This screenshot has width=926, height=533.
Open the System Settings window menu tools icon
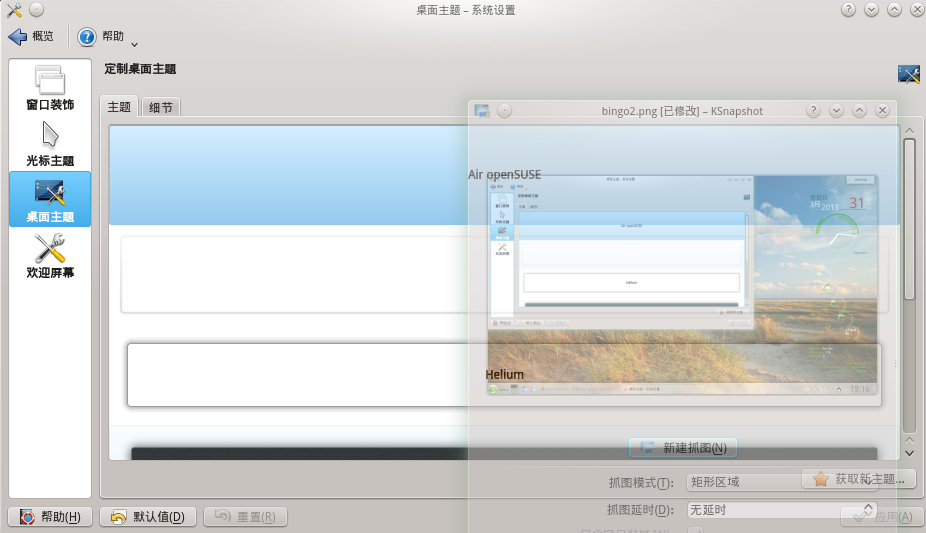point(14,9)
